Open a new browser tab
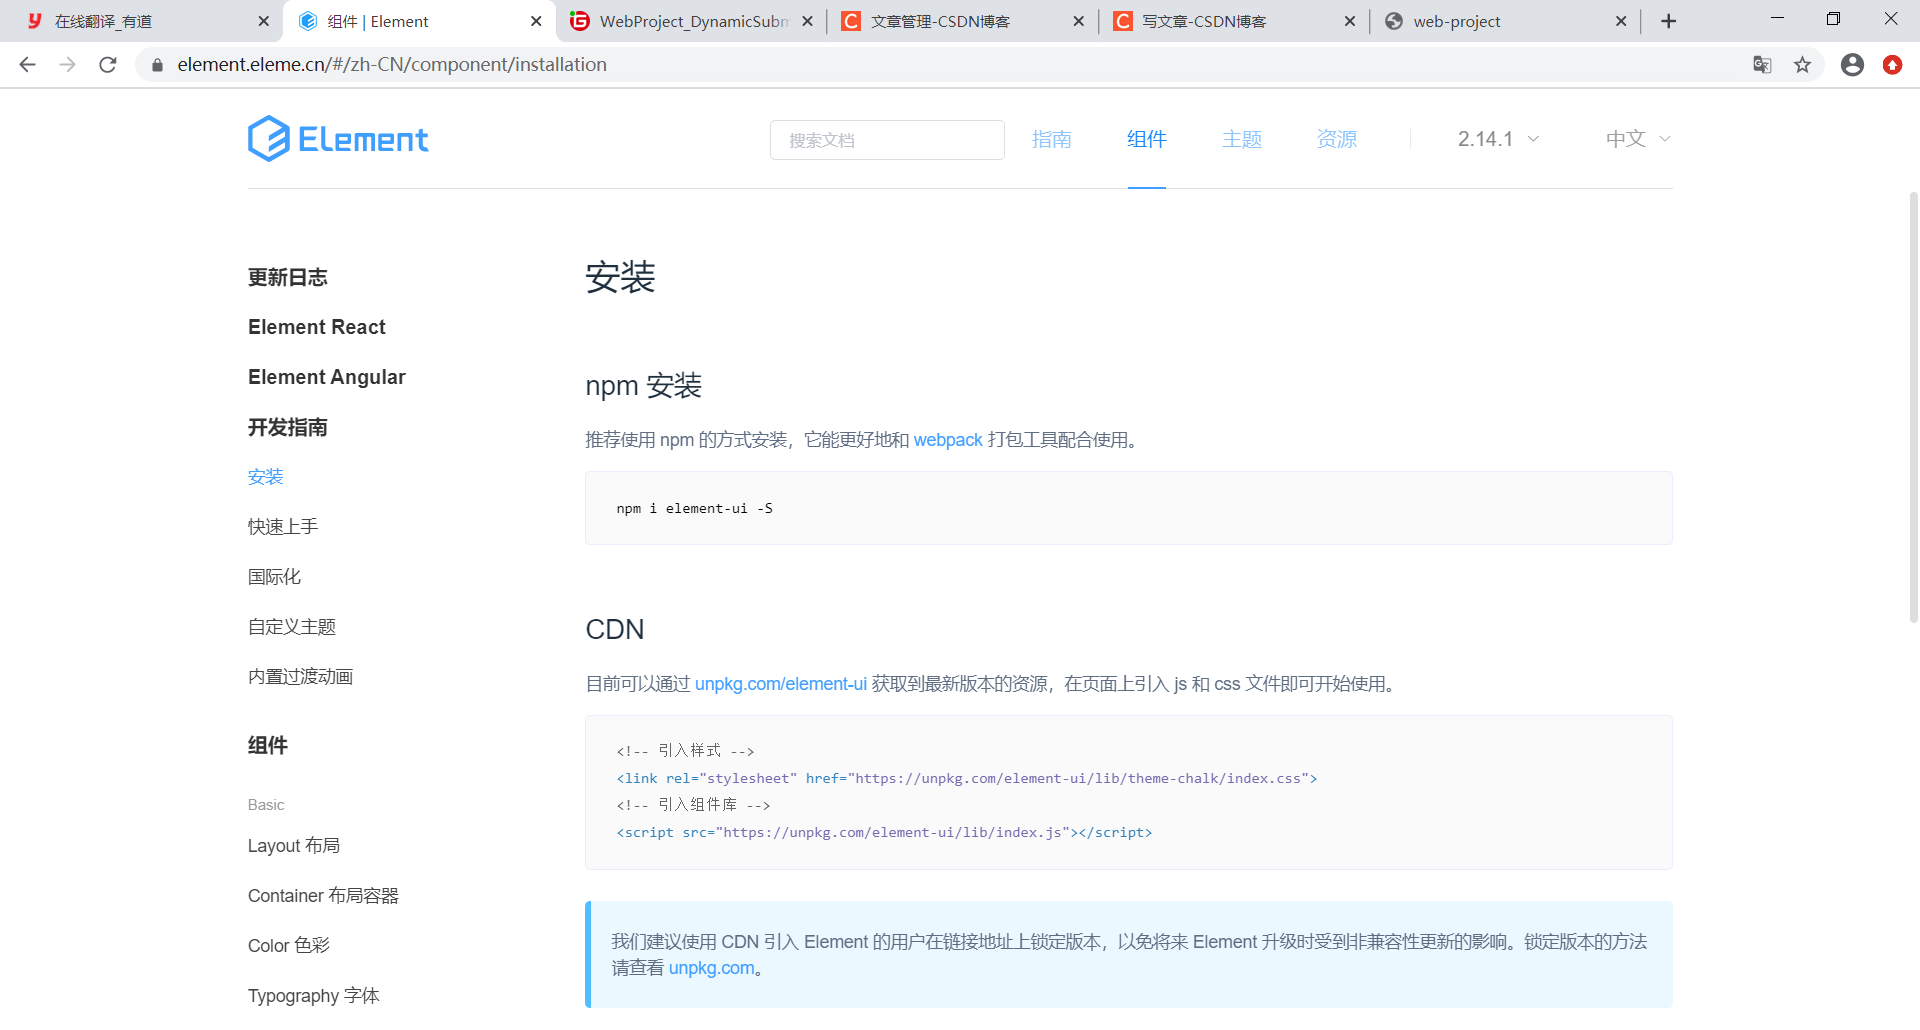The height and width of the screenshot is (1030, 1920). tap(1668, 21)
